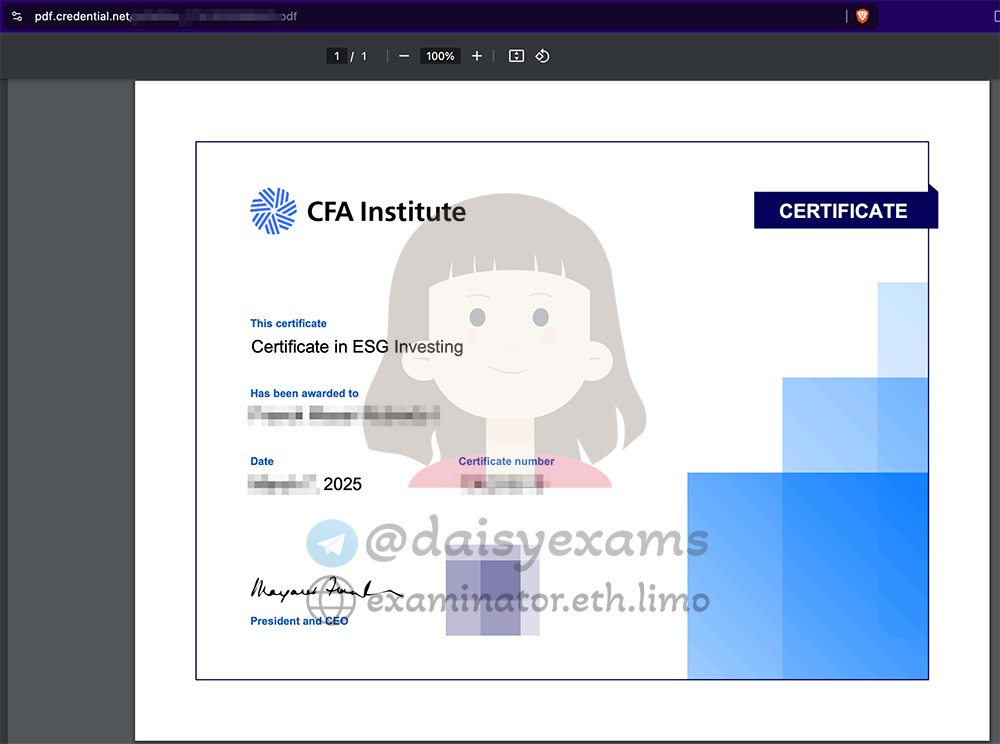Click the purple square badge on certificate
The image size is (1000, 744).
(492, 590)
